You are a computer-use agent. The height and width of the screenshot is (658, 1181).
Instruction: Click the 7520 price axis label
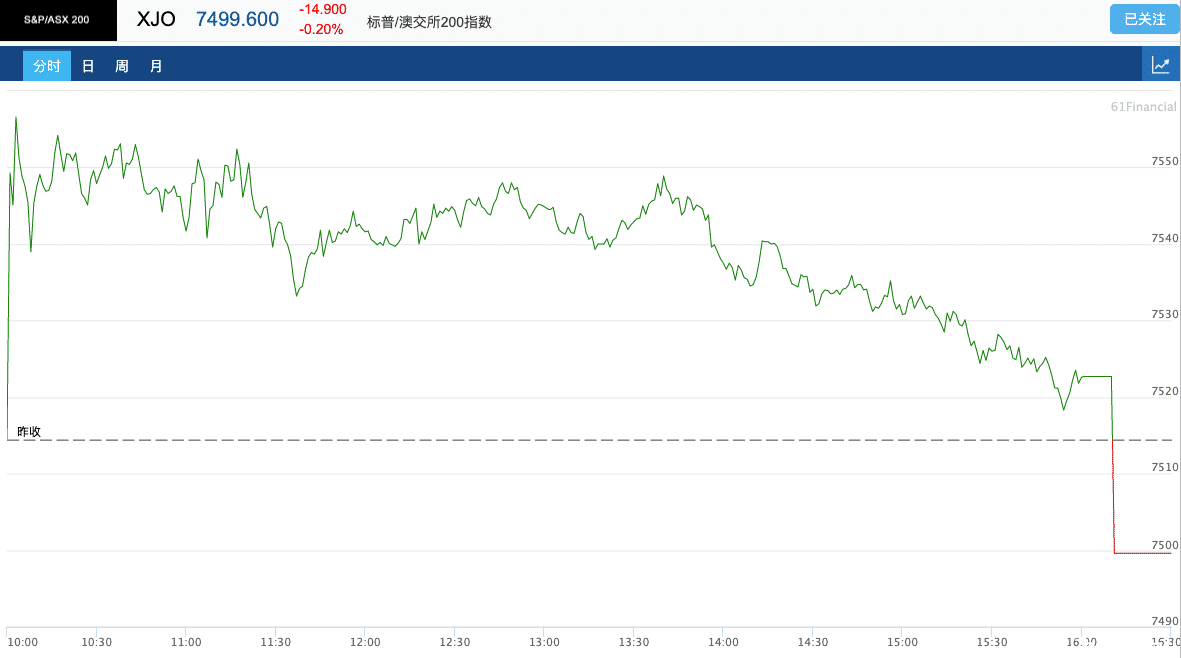[1164, 391]
